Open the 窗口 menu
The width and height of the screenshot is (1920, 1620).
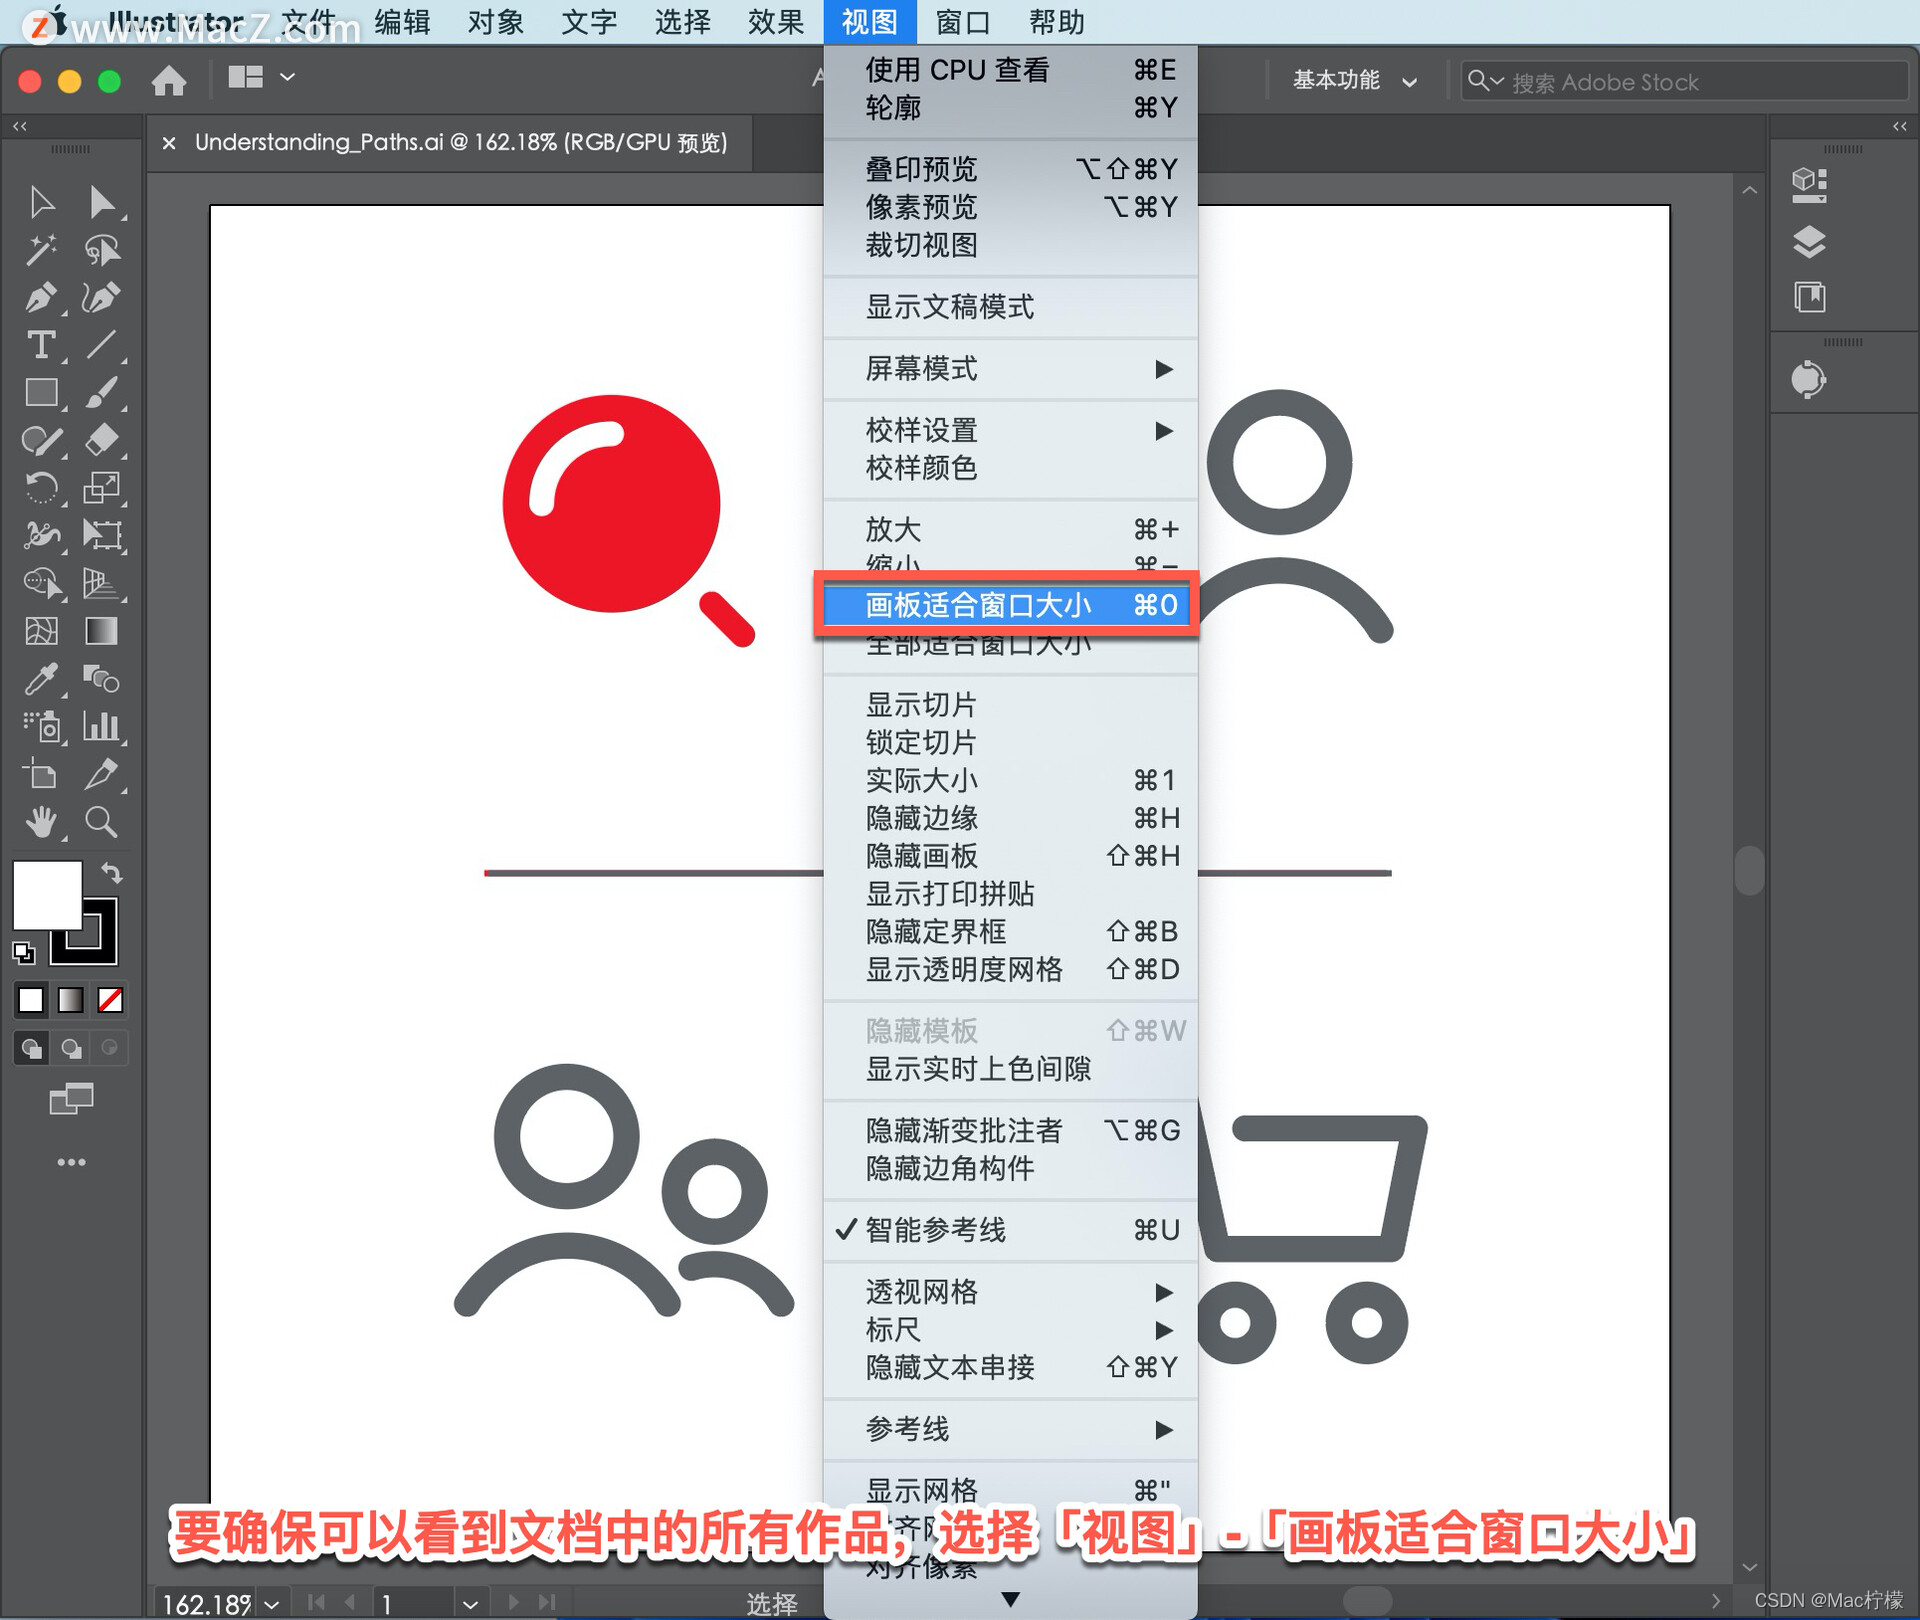click(x=962, y=21)
